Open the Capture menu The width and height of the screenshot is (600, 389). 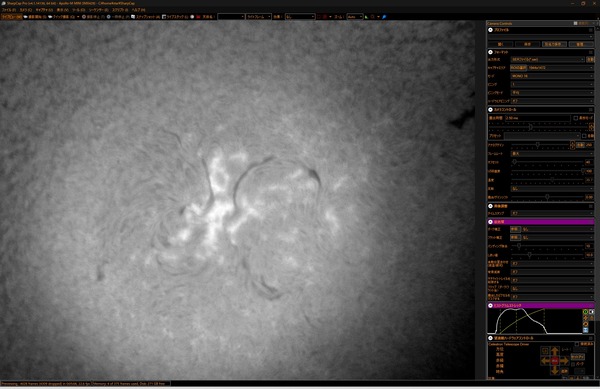coord(44,10)
